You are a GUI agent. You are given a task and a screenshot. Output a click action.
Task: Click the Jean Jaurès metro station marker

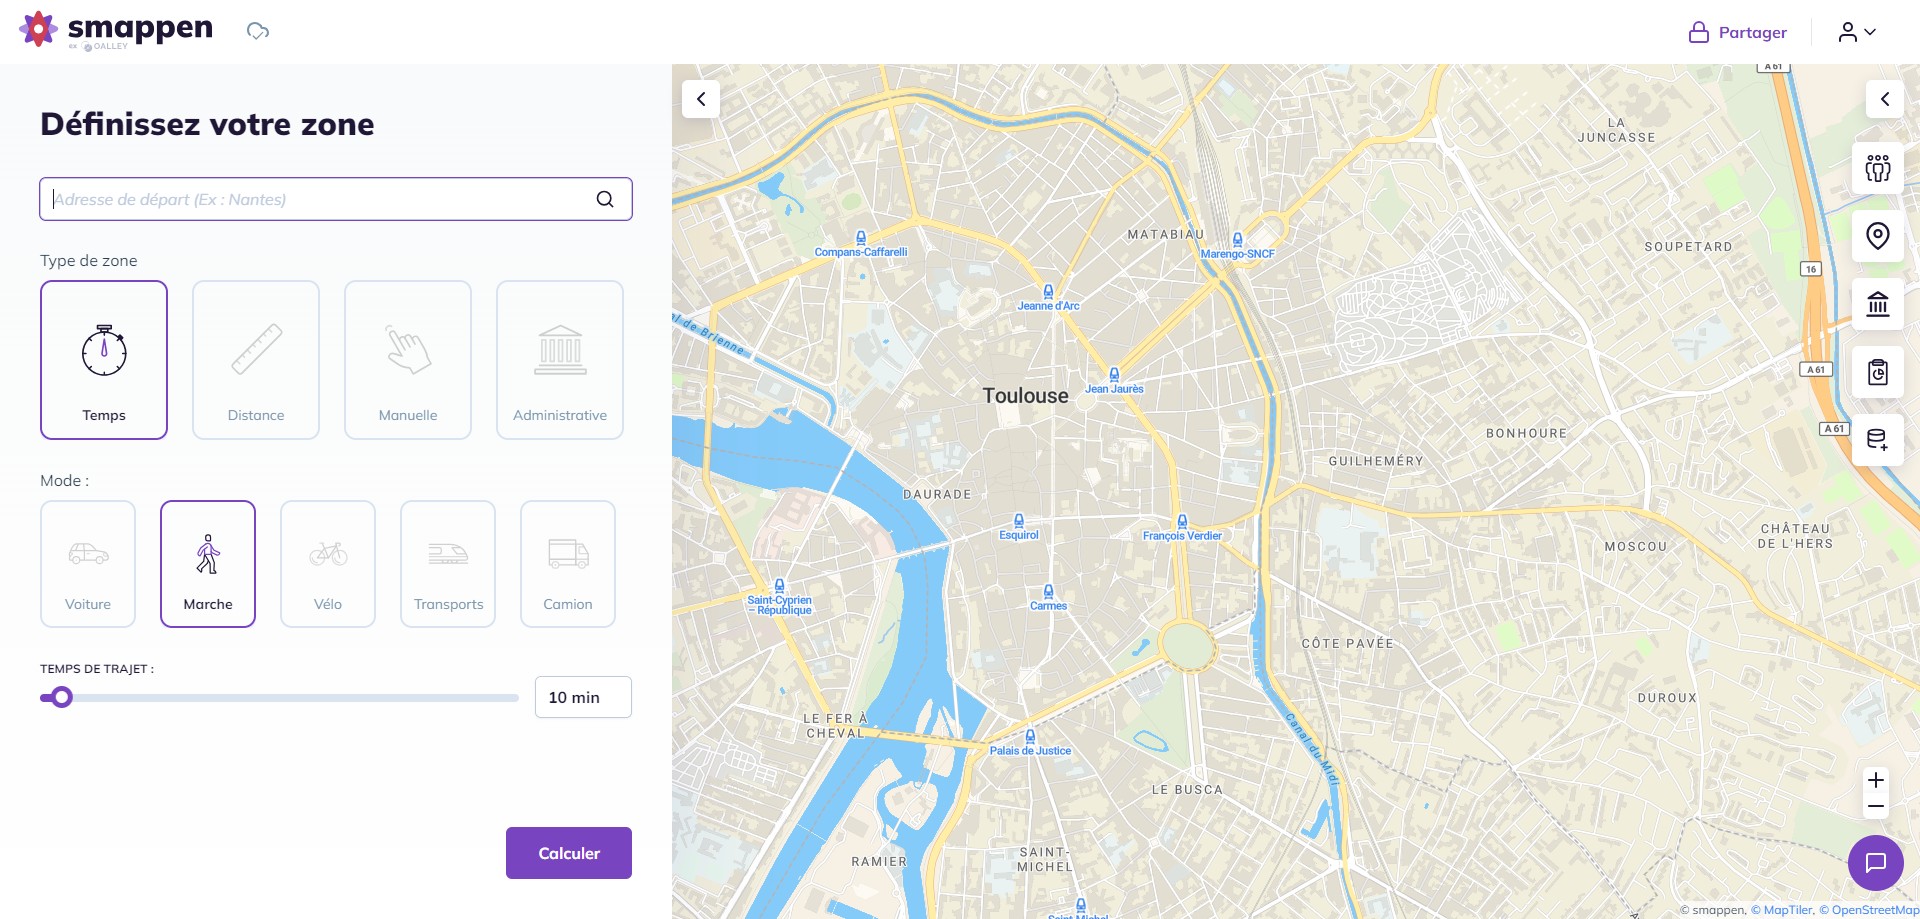coord(1114,375)
